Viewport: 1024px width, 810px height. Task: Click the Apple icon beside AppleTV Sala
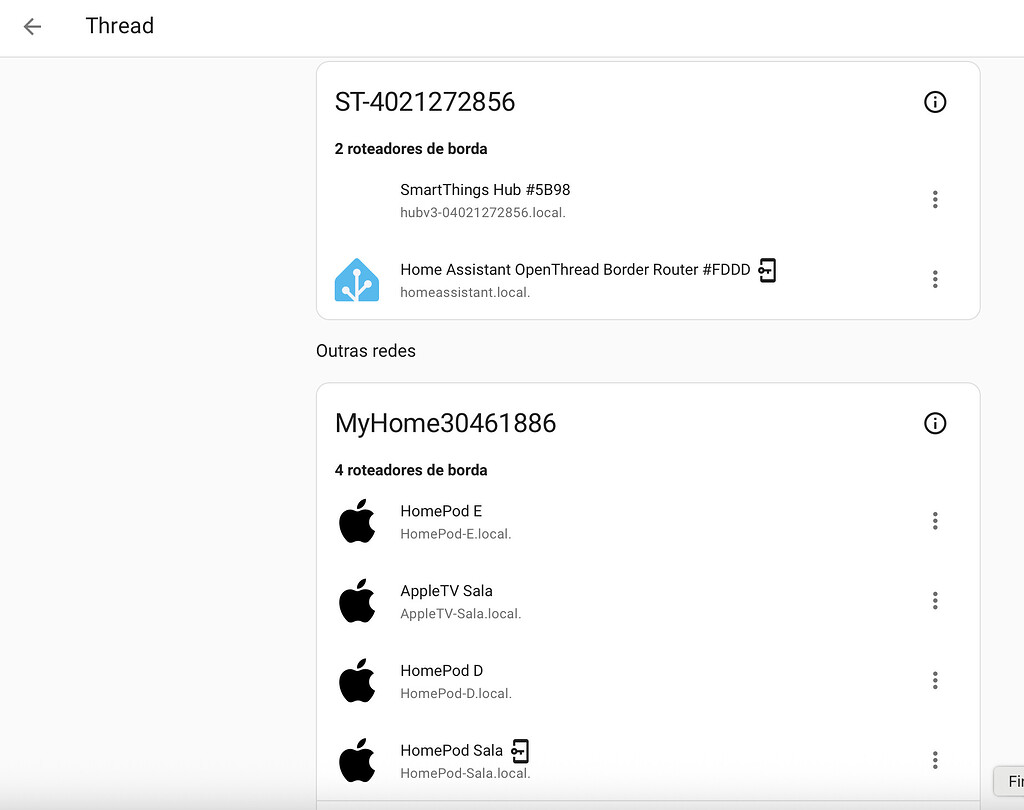[x=357, y=601]
